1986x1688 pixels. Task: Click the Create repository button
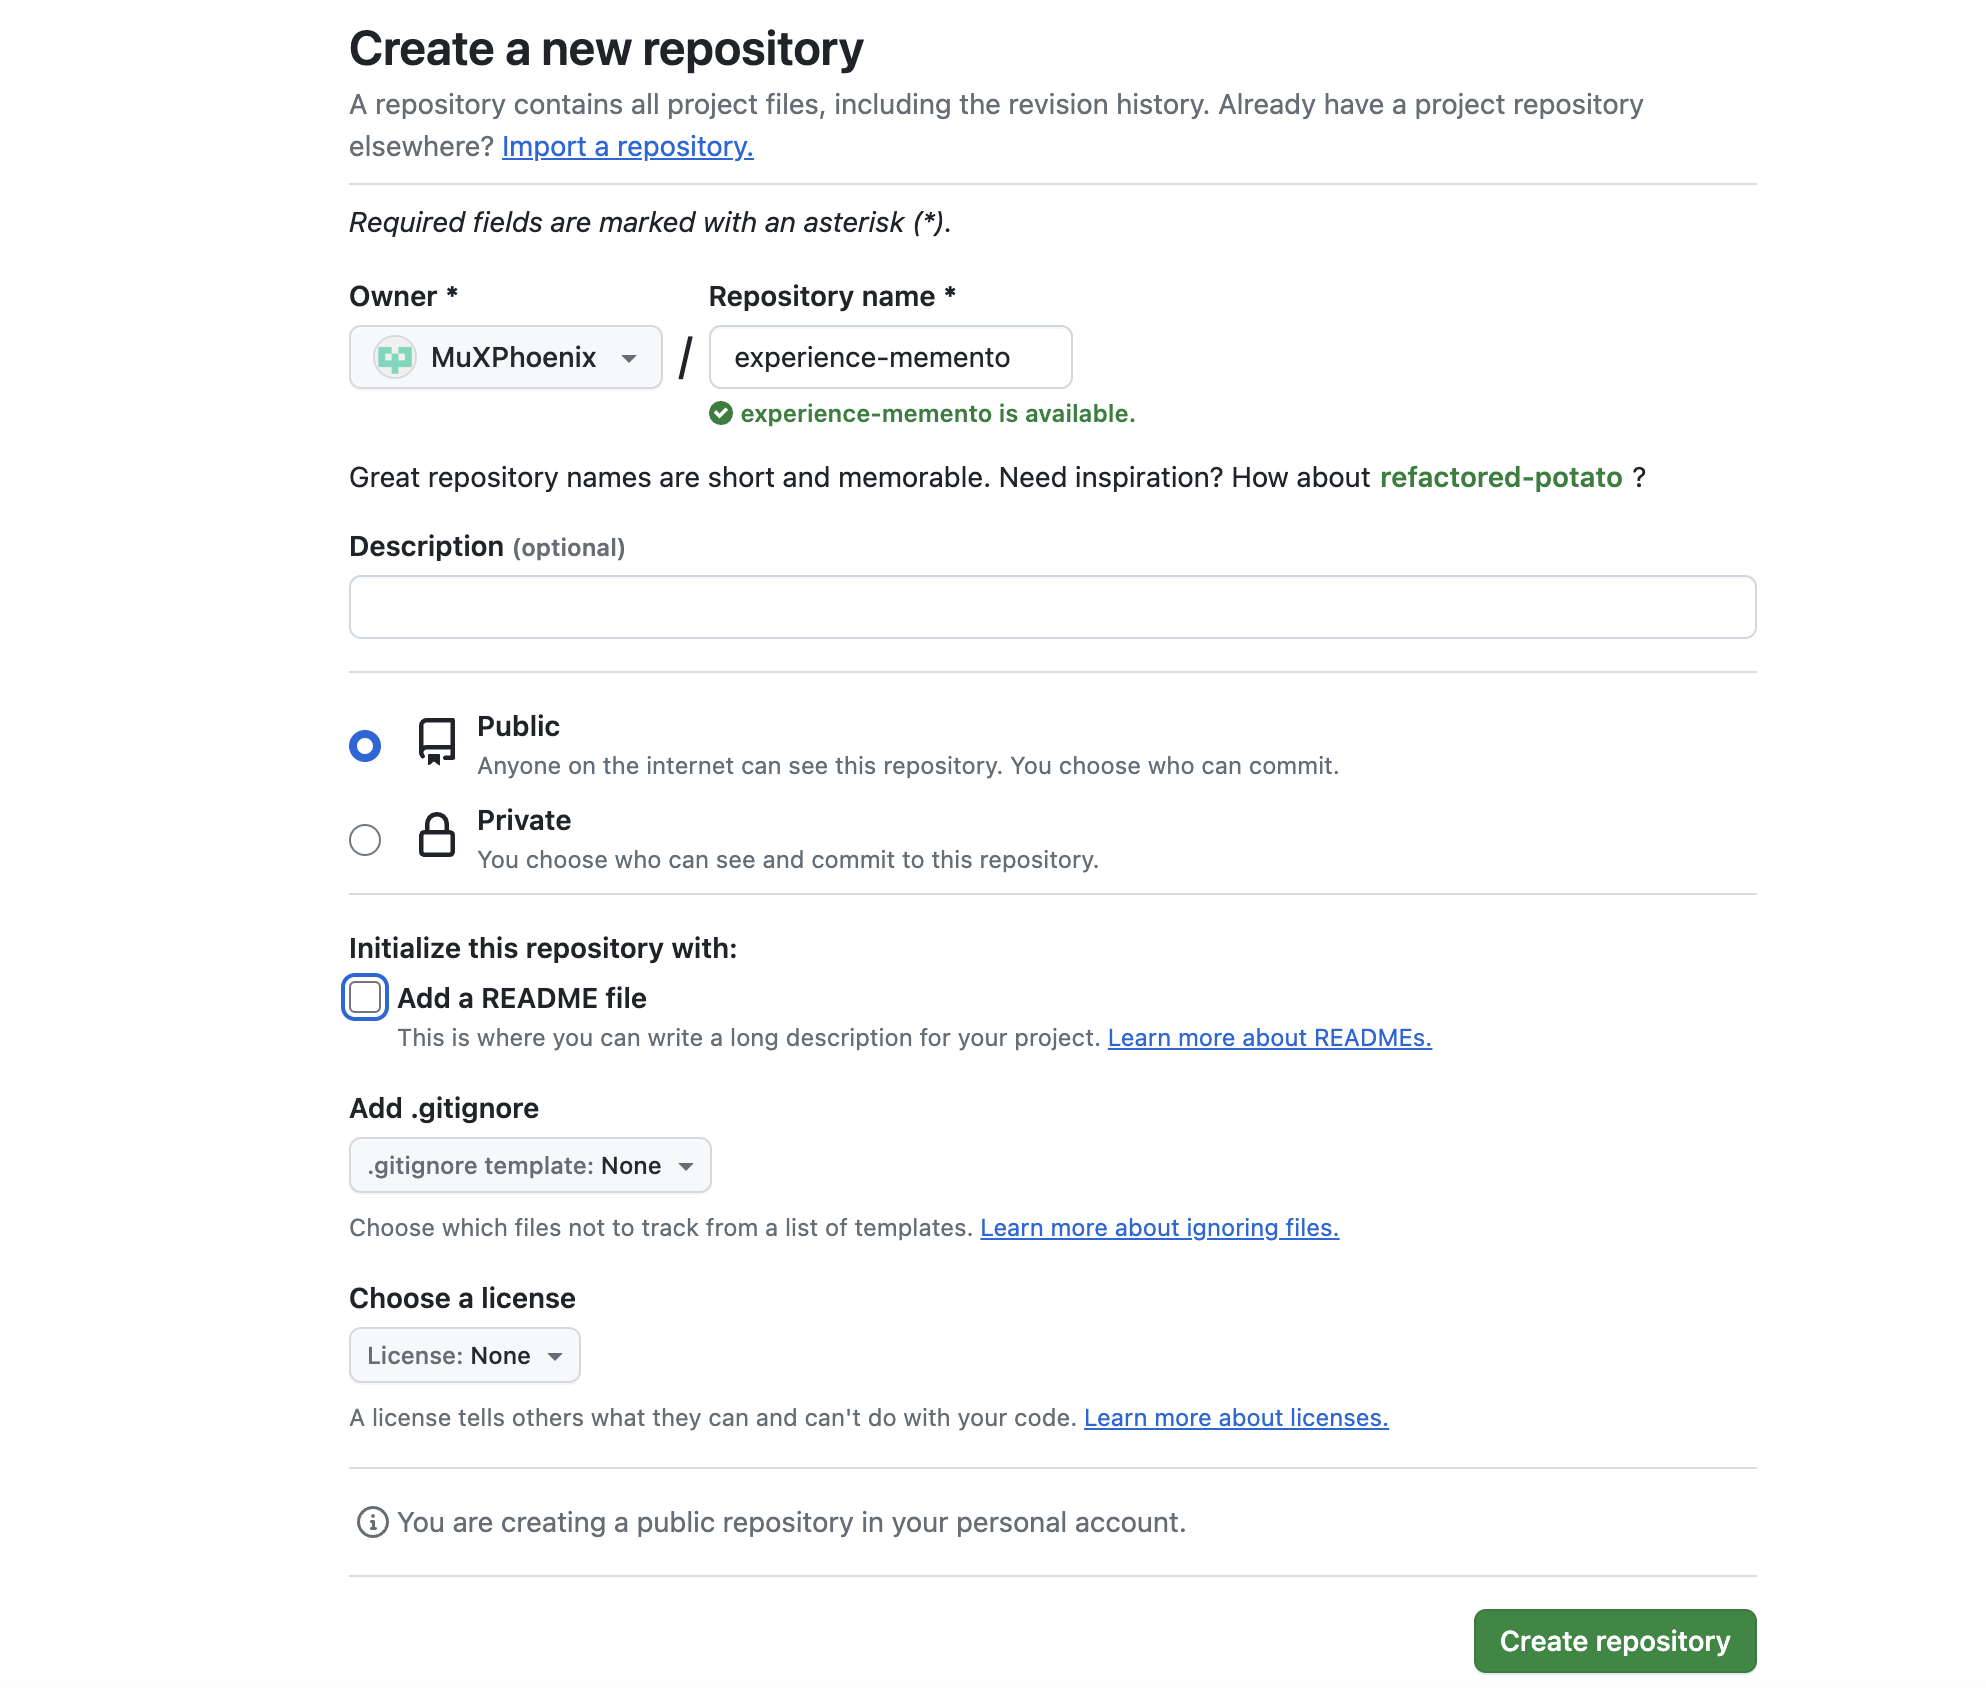click(1615, 1641)
